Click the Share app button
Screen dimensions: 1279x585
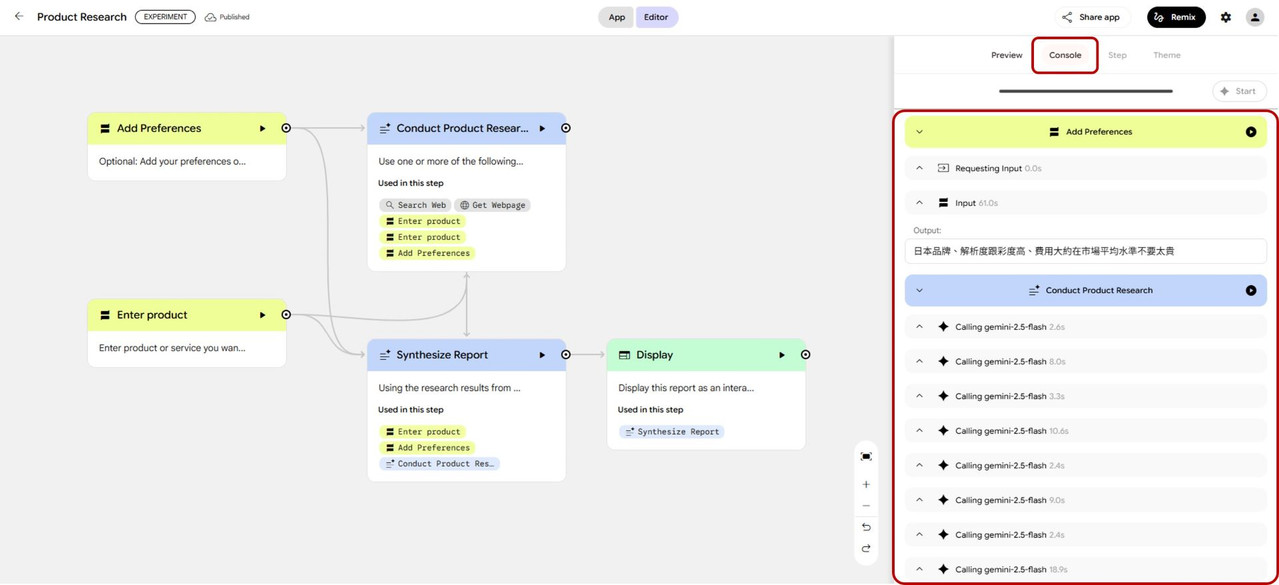(1091, 17)
